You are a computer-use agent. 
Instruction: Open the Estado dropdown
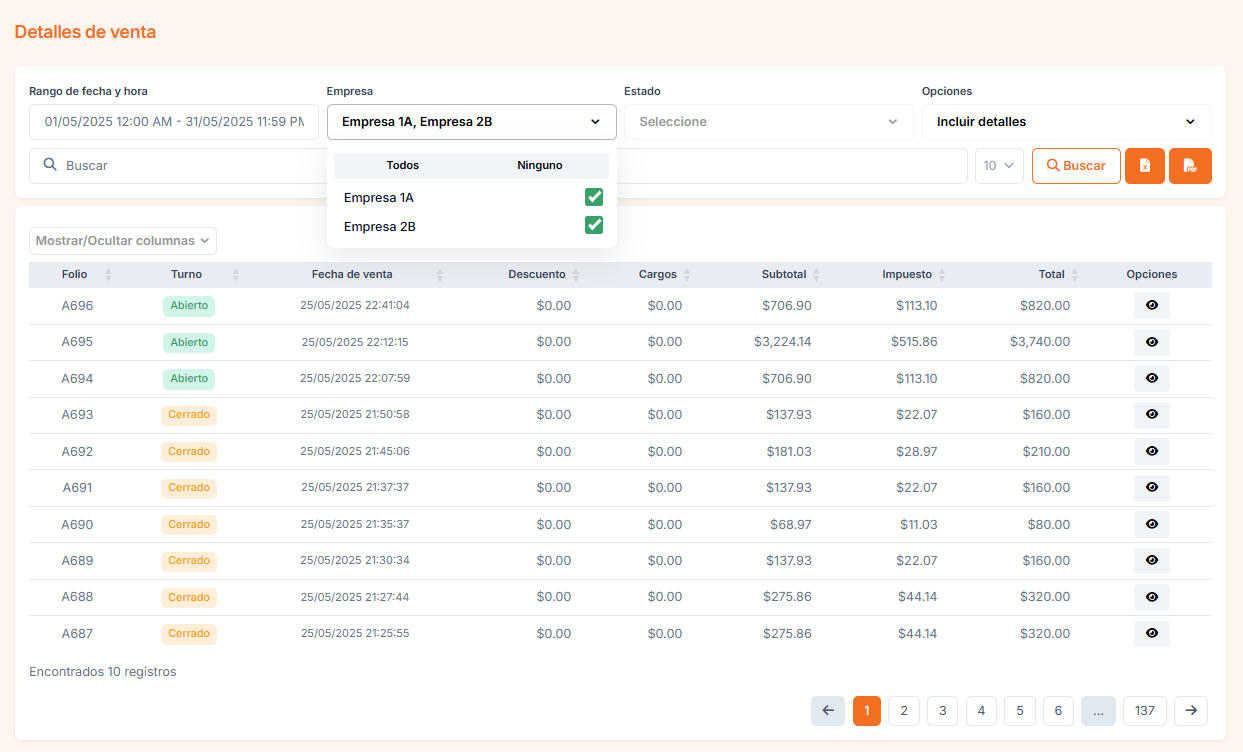(768, 122)
